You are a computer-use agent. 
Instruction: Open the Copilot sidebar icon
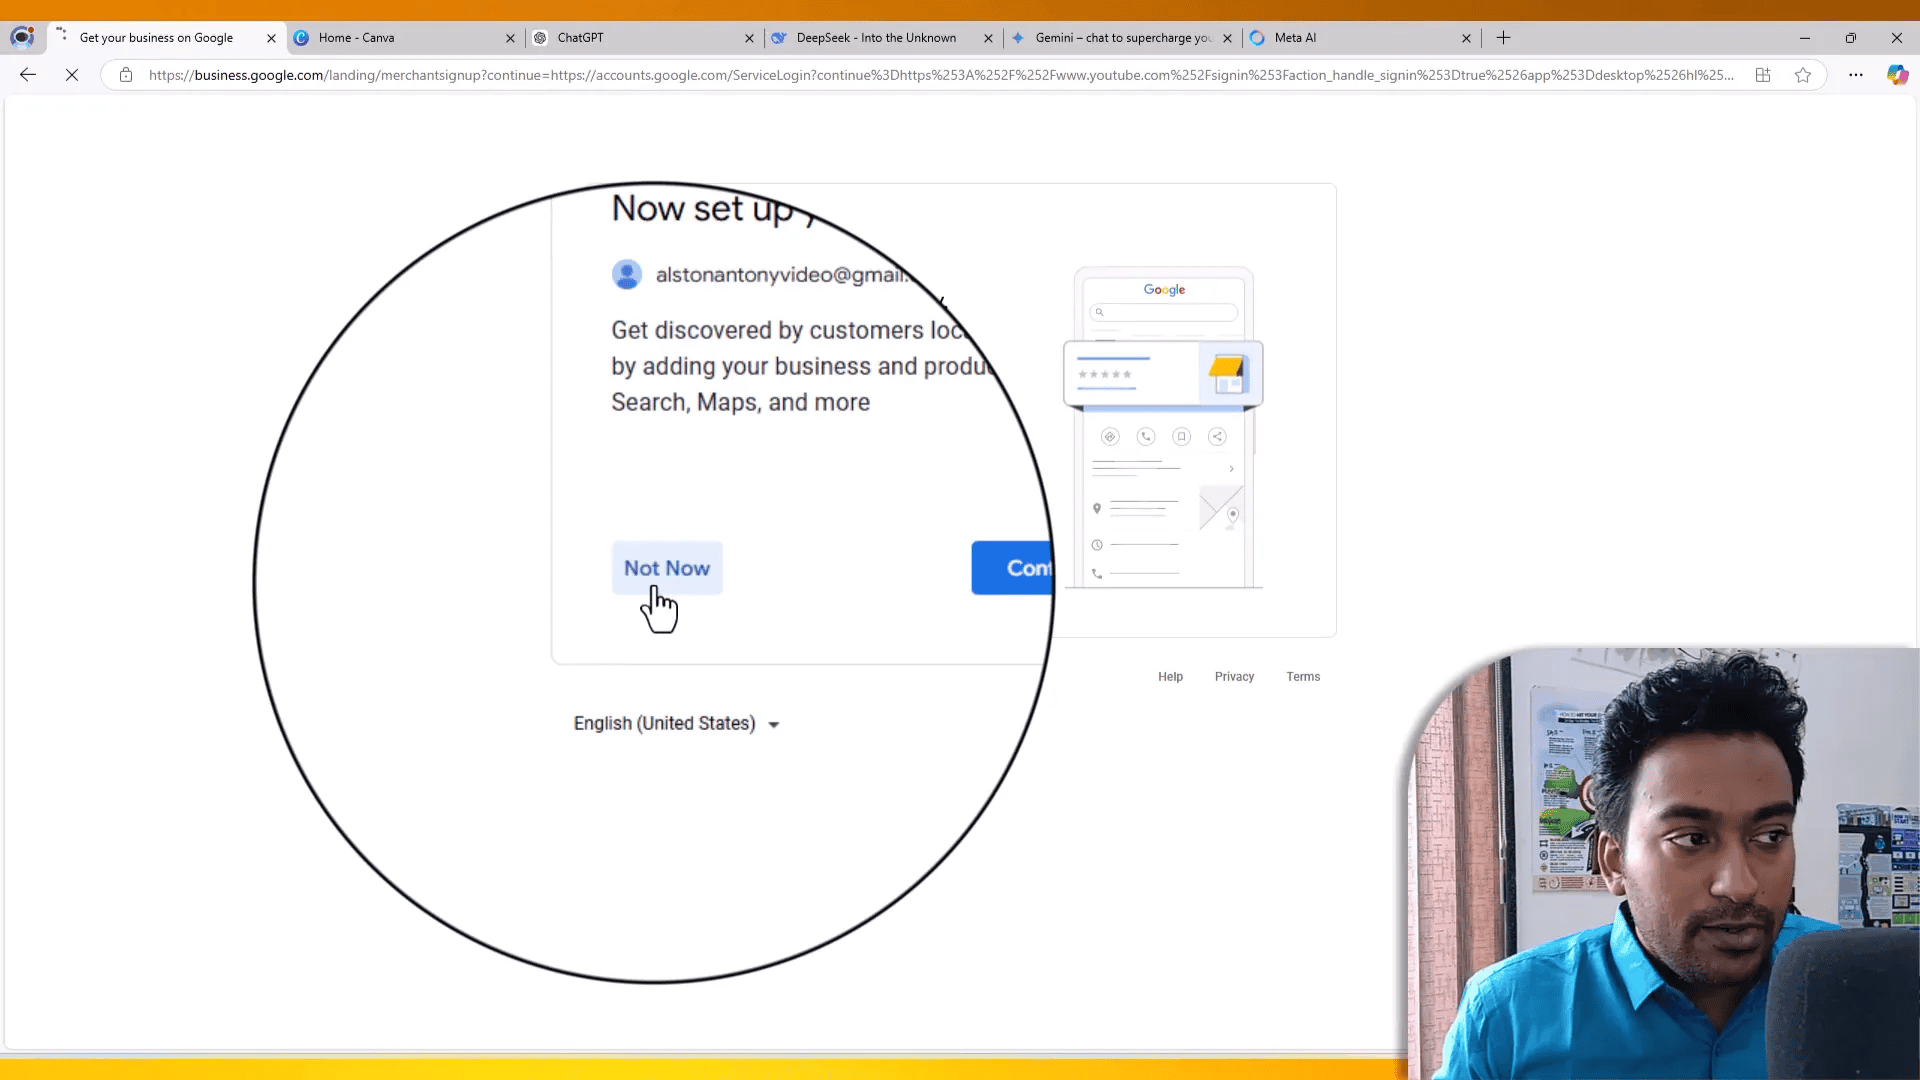coord(1897,75)
